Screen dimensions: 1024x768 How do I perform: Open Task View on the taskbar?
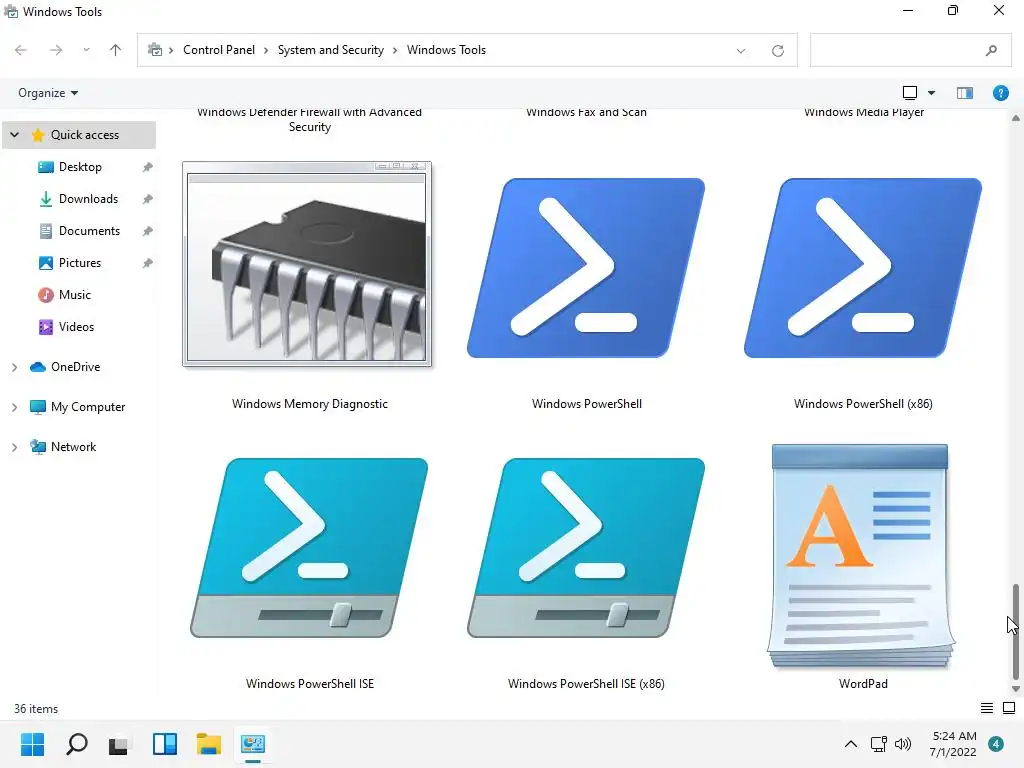tap(119, 744)
